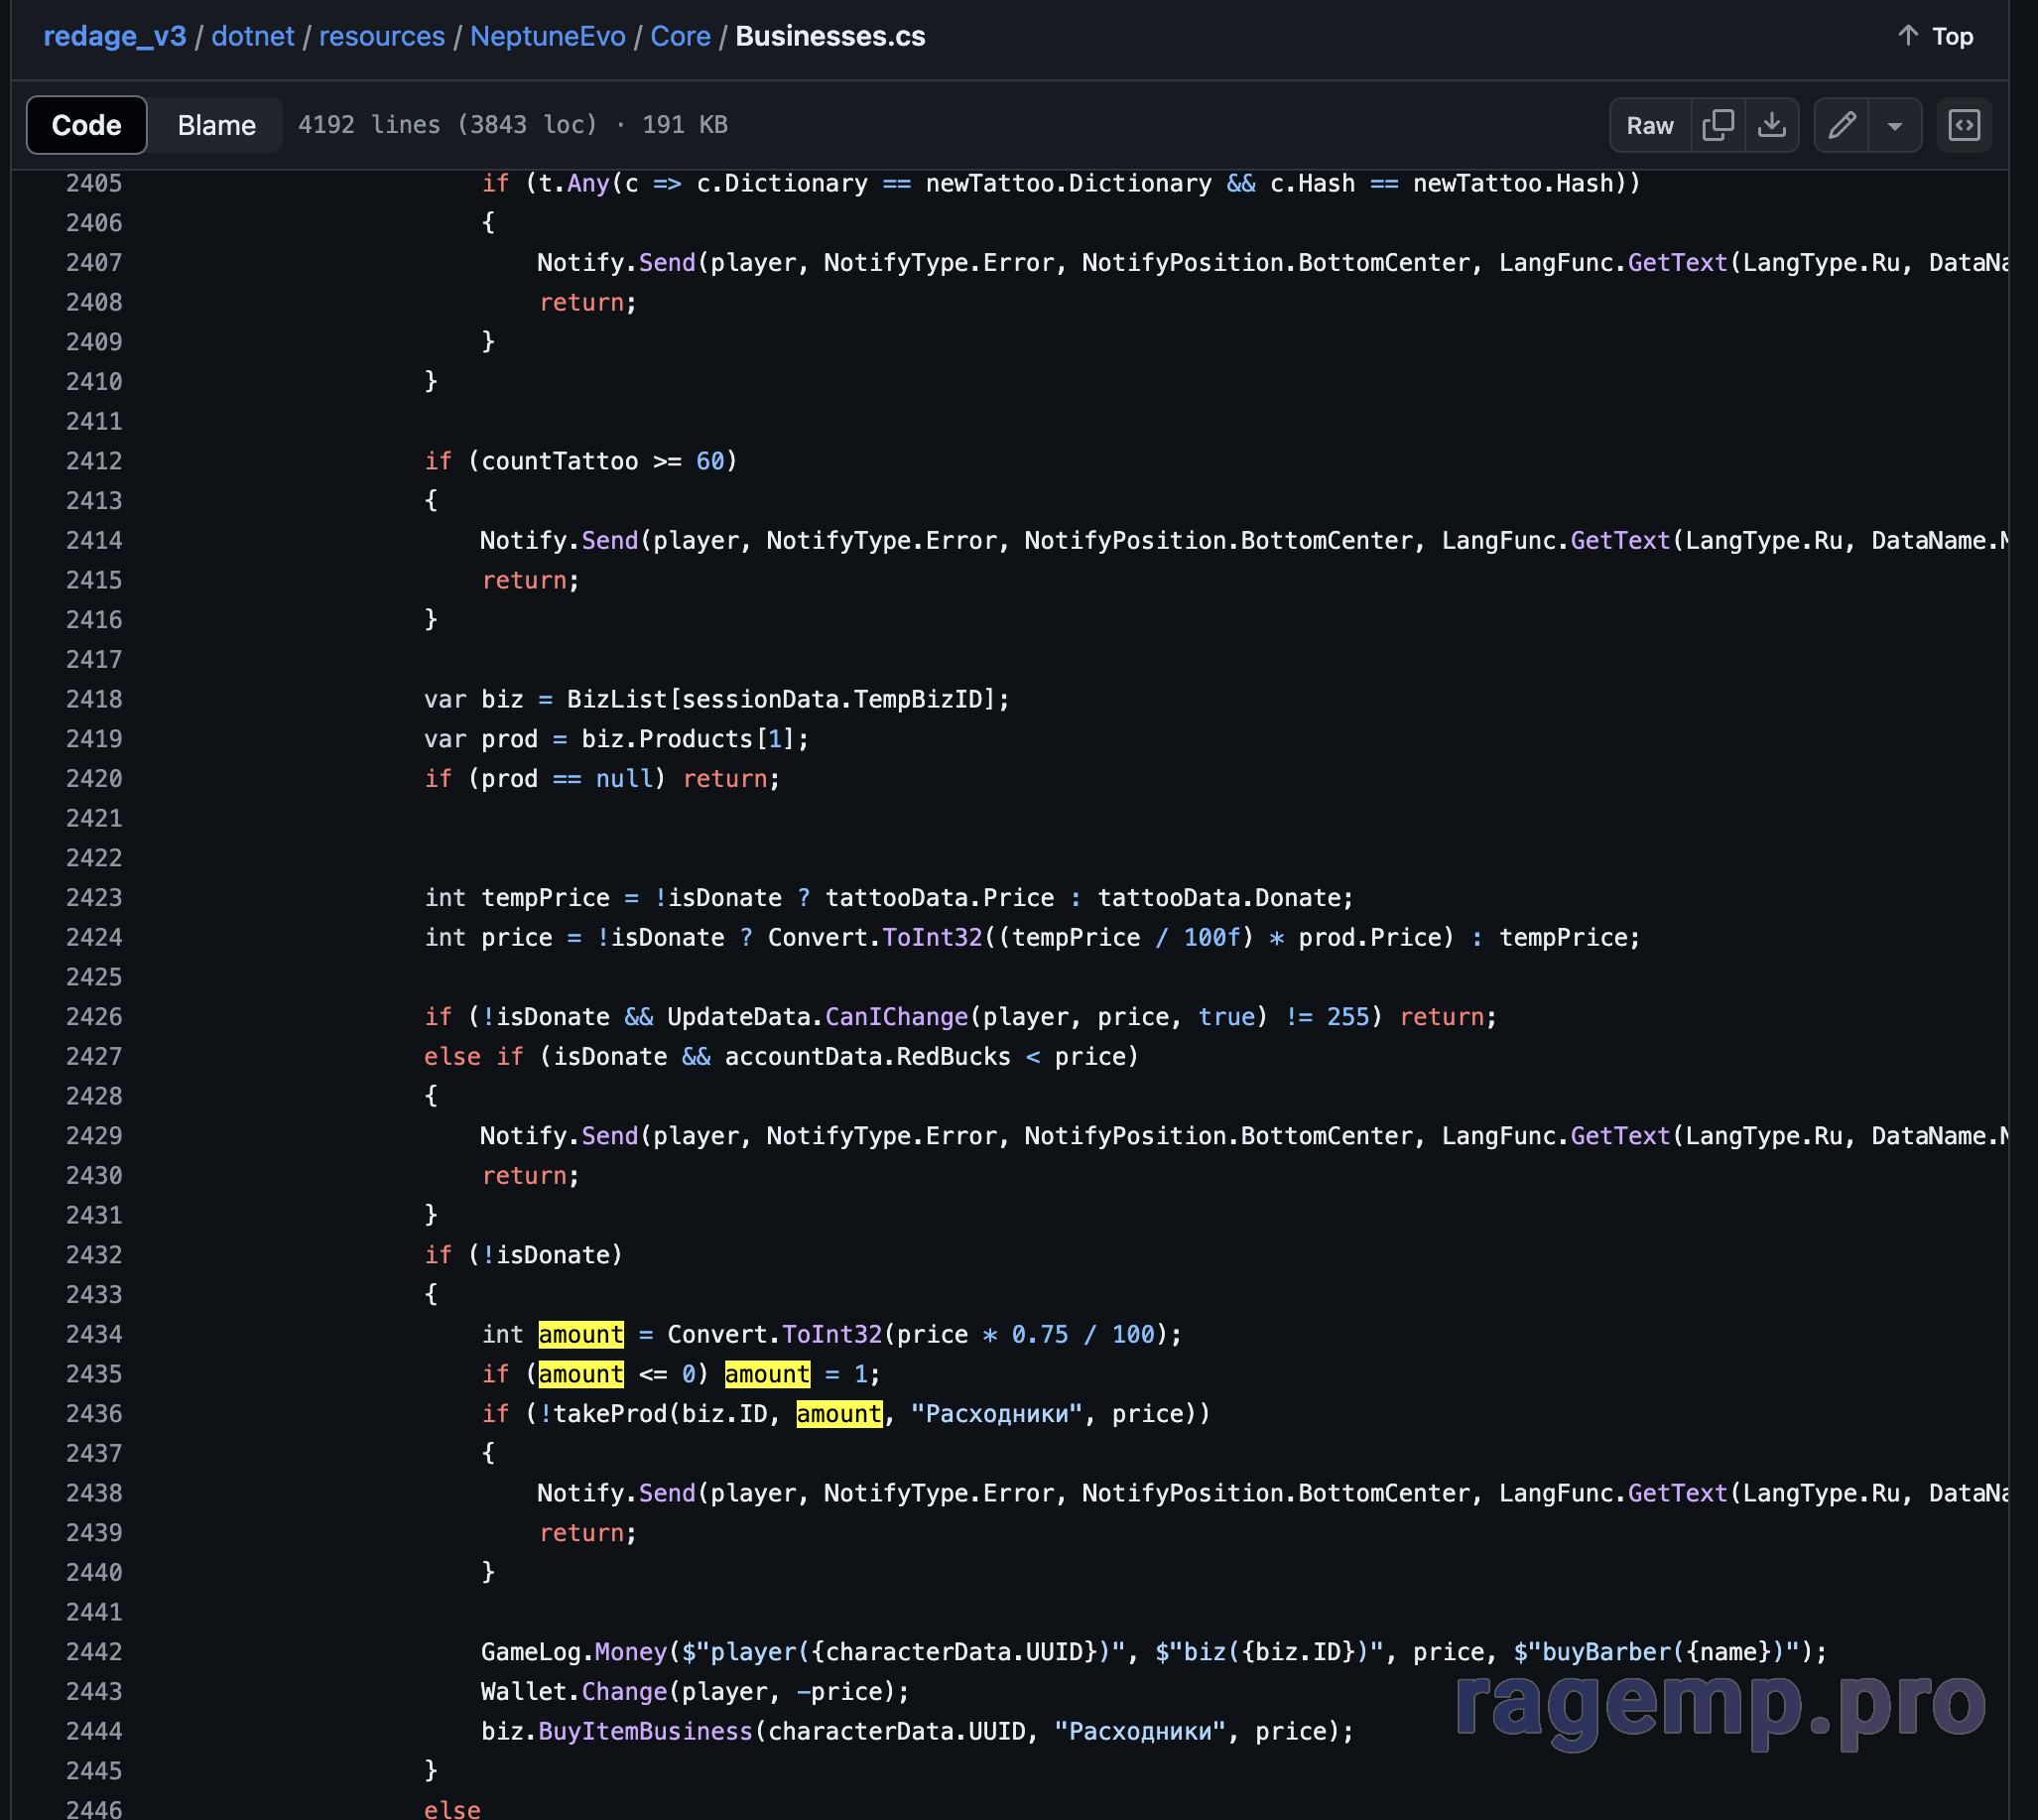Open the Core folder breadcrumb
Viewport: 2038px width, 1820px height.
point(680,36)
